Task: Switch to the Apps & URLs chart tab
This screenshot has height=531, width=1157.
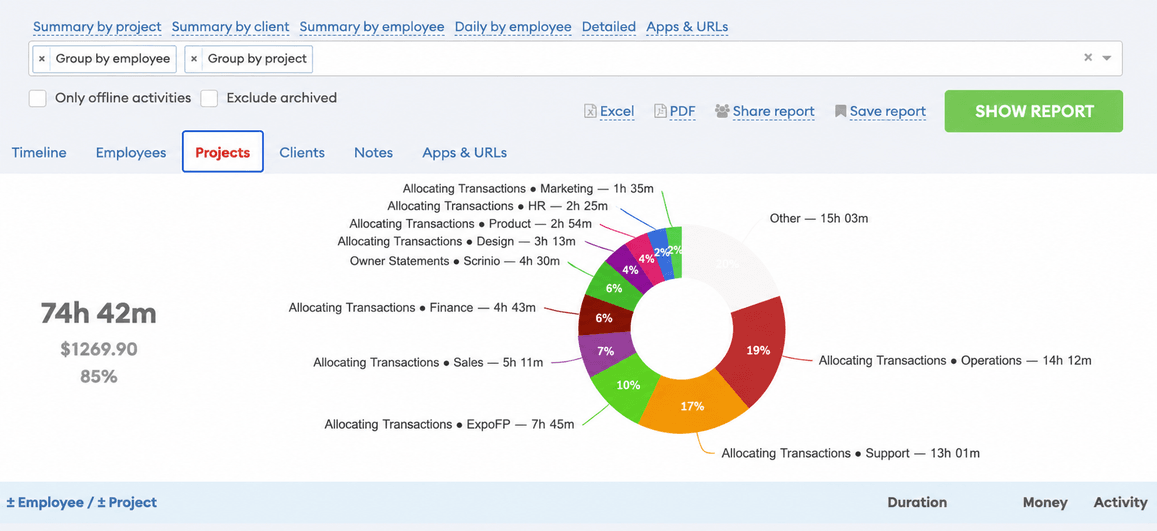Action: pos(464,153)
